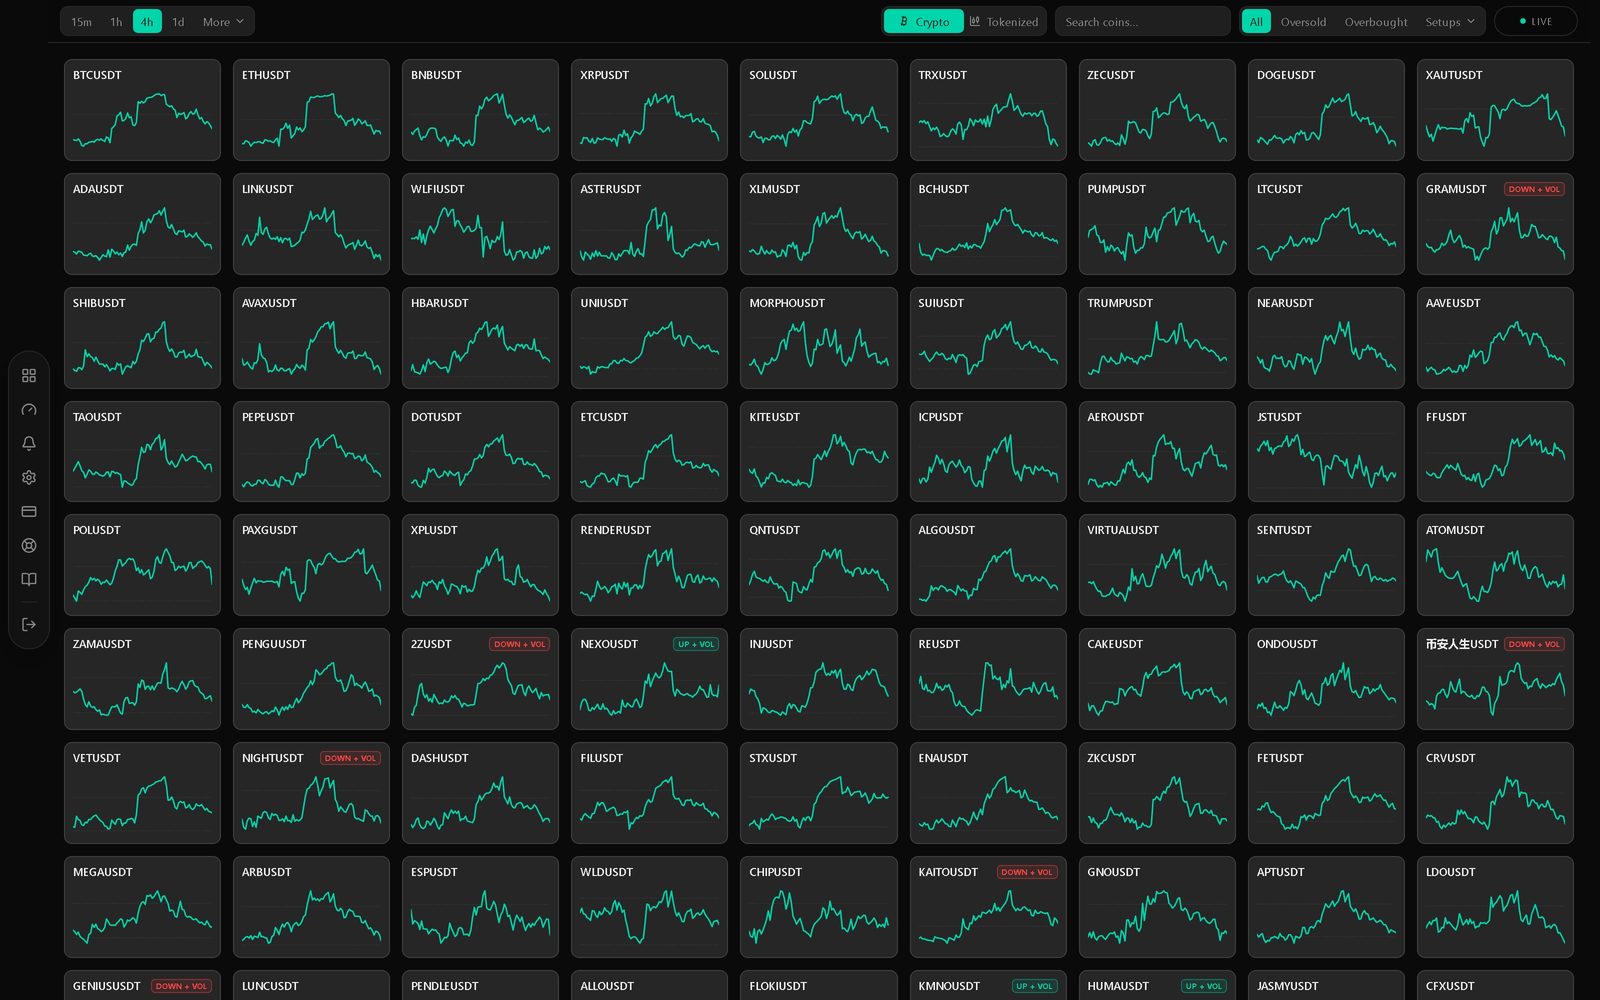The width and height of the screenshot is (1600, 1000).
Task: Click DOWN + VOL badge on NIGHTUSDT
Action: point(350,758)
